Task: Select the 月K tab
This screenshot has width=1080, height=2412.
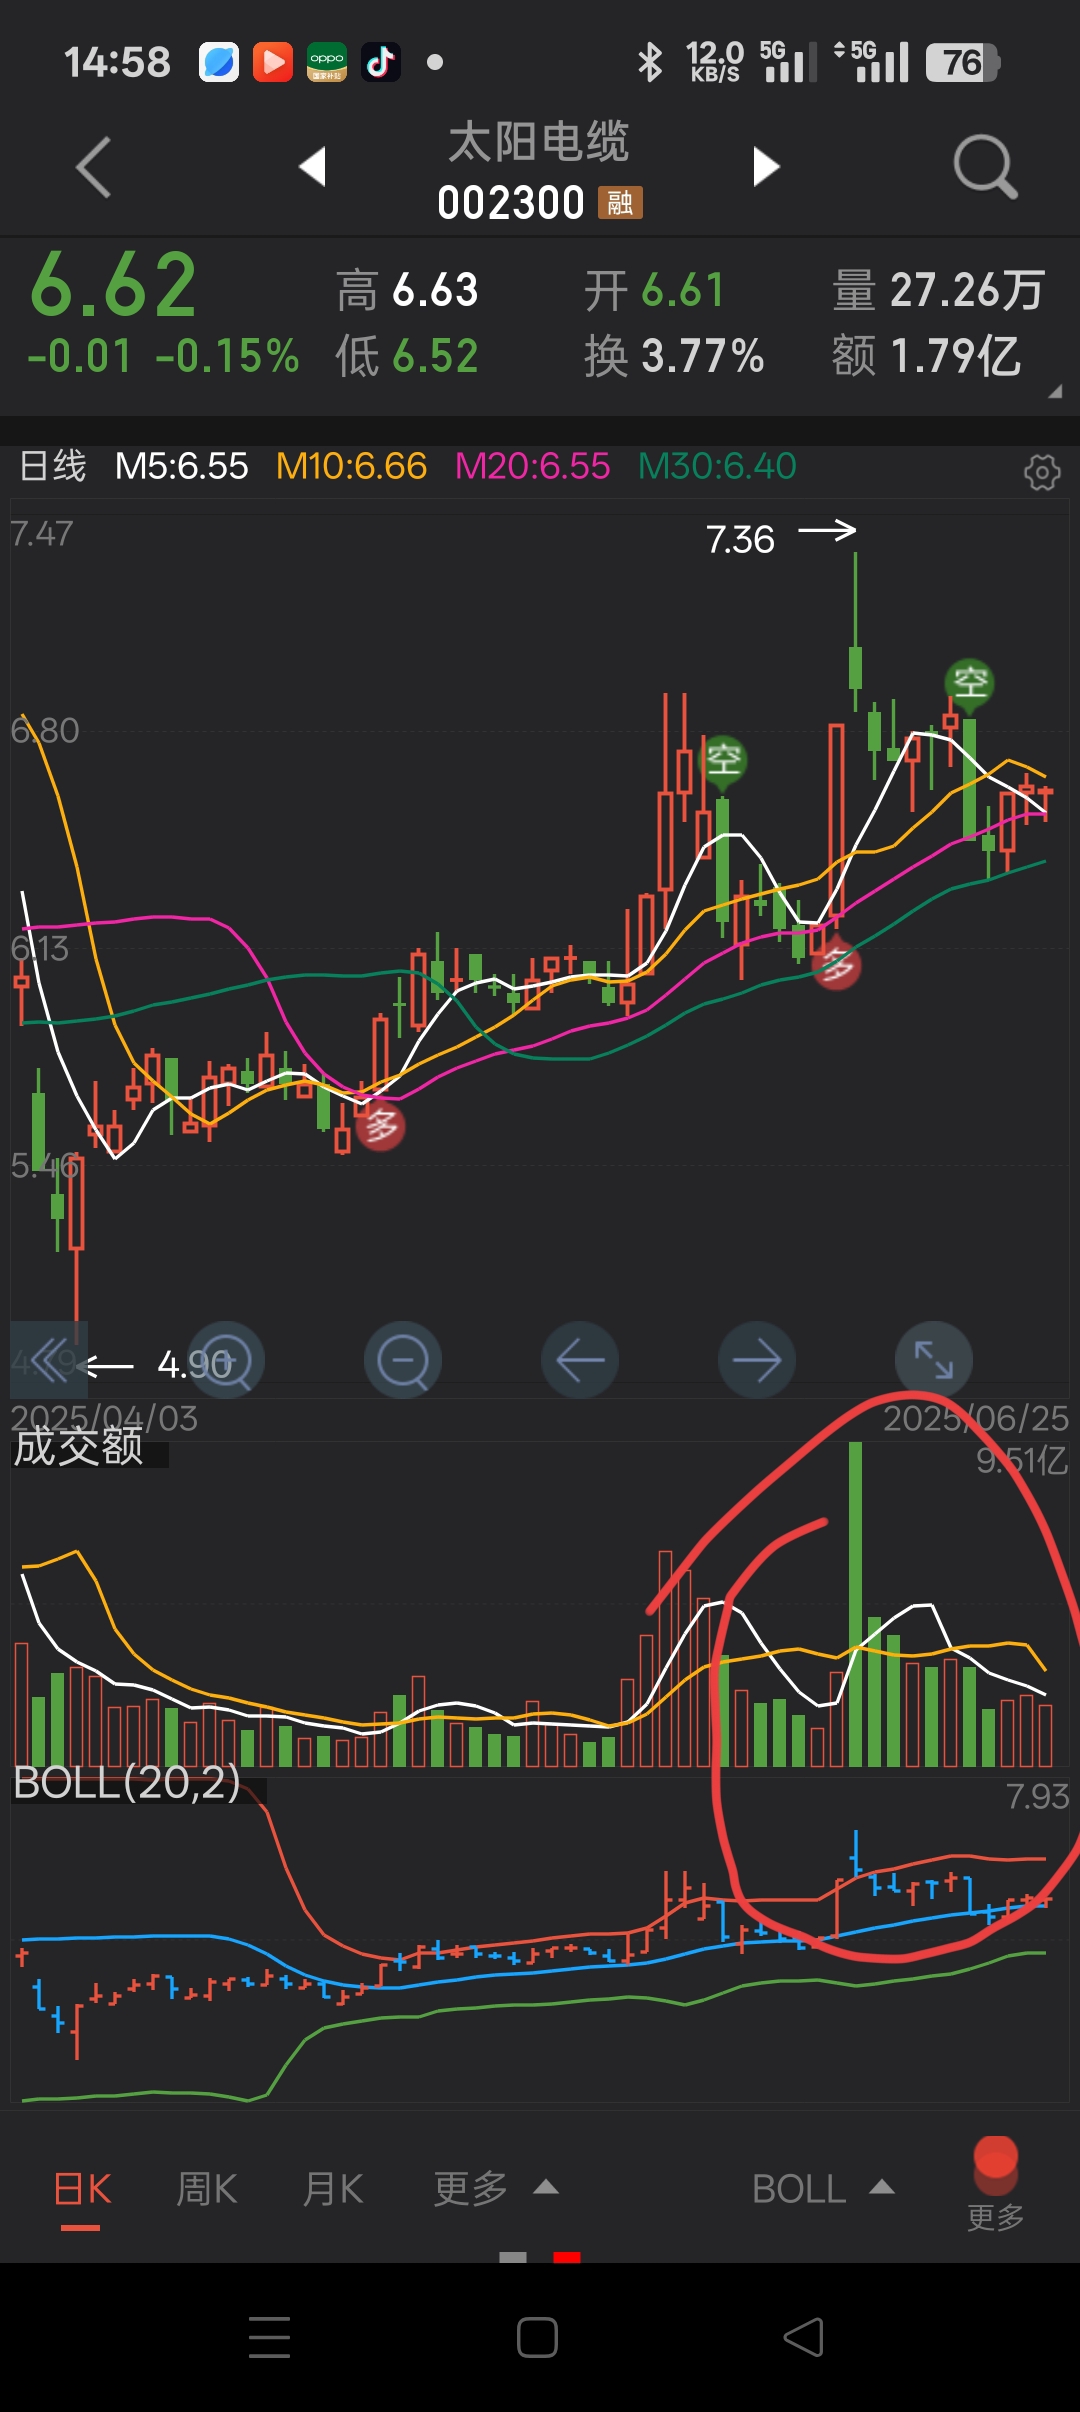Action: click(333, 2190)
